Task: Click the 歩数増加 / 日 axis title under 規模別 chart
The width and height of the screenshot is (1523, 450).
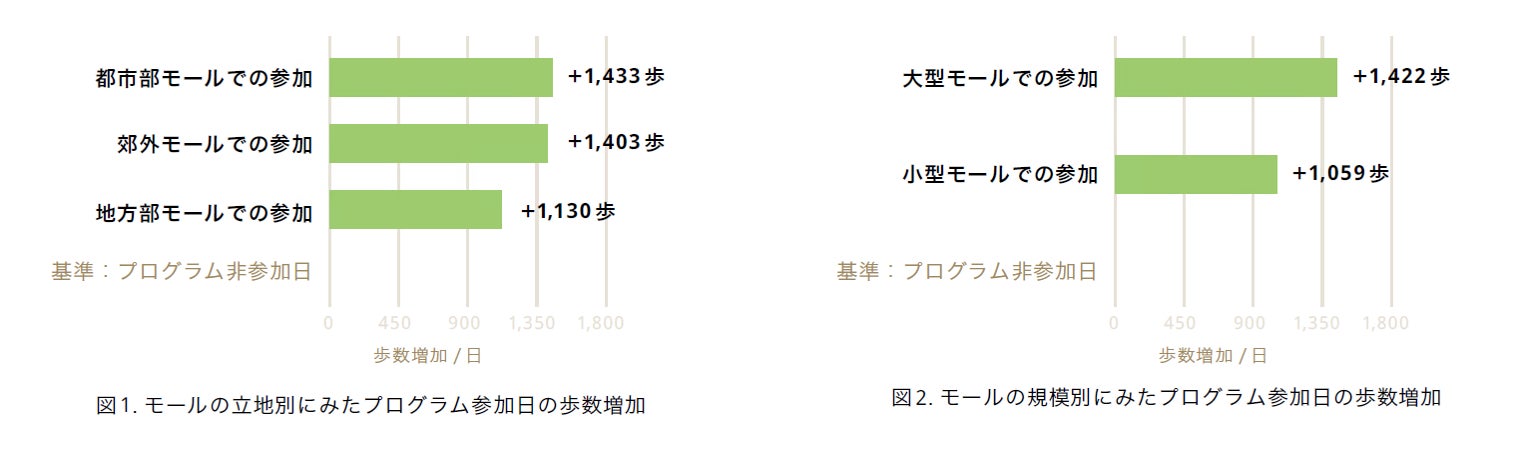Action: [x=1213, y=355]
